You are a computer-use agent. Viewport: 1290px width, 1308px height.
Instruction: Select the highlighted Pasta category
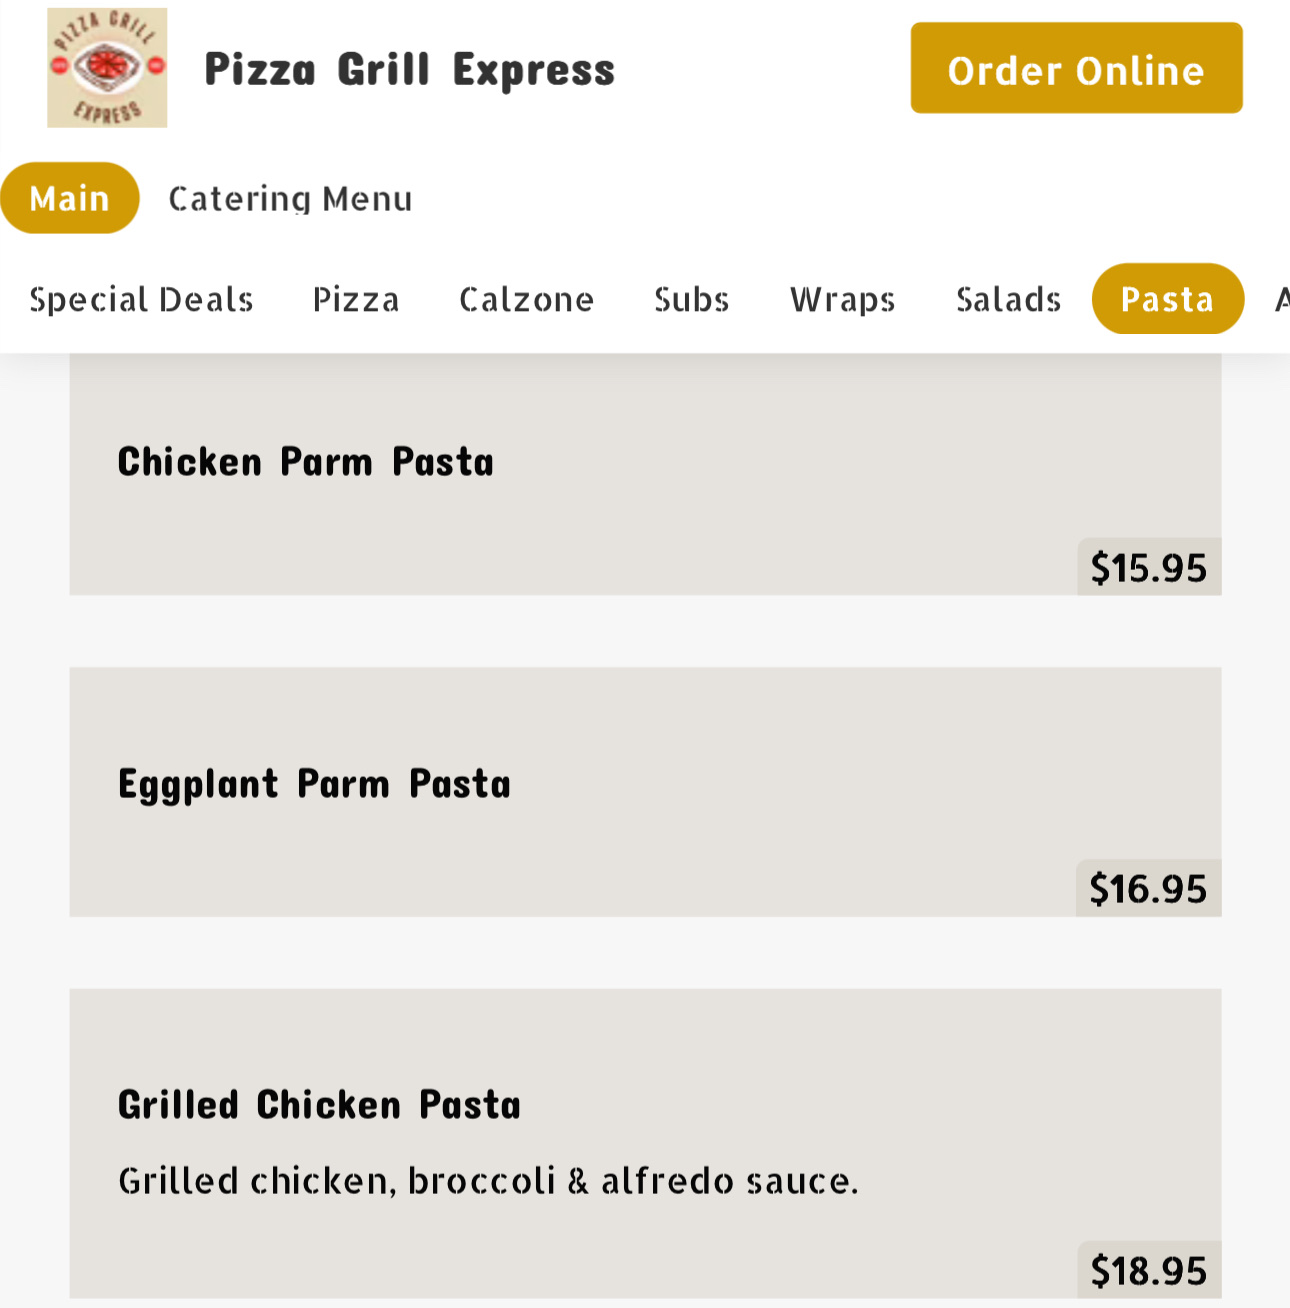click(1167, 299)
